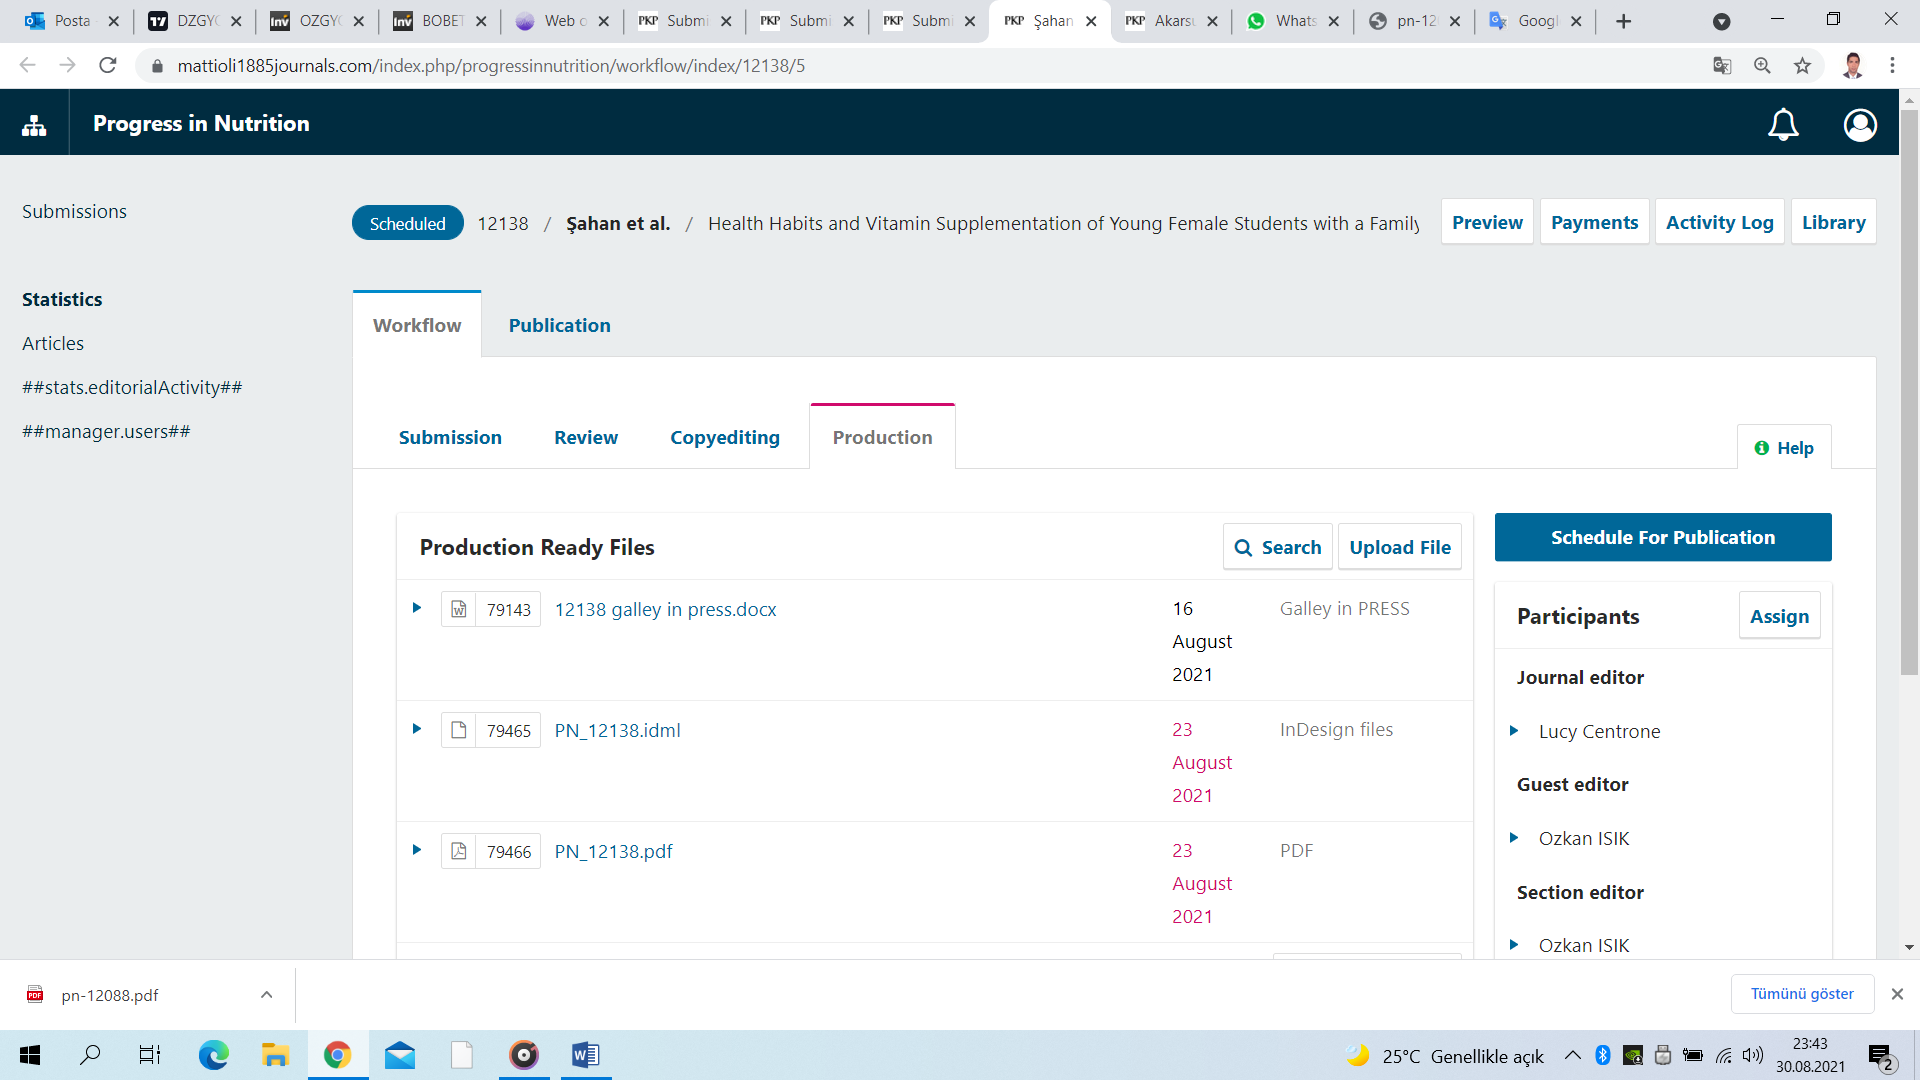Click Schedule For Publication button
Screen dimensions: 1920x1080
pos(1662,537)
